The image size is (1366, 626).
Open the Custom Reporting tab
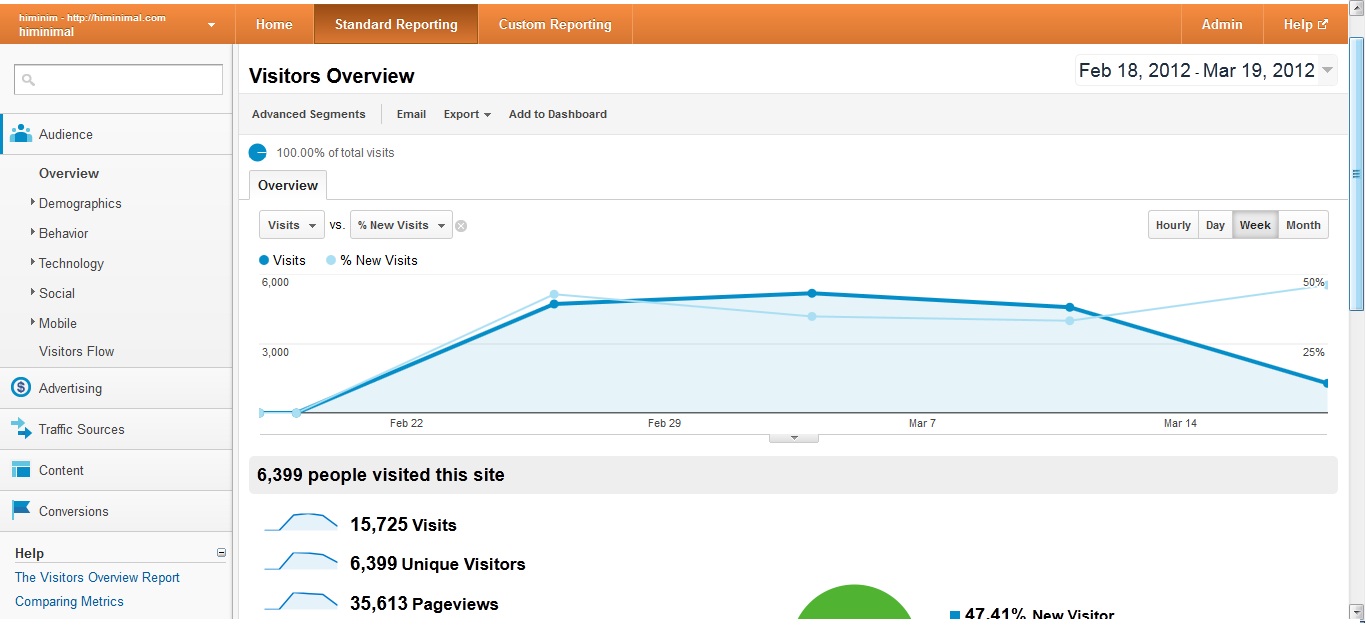point(555,24)
